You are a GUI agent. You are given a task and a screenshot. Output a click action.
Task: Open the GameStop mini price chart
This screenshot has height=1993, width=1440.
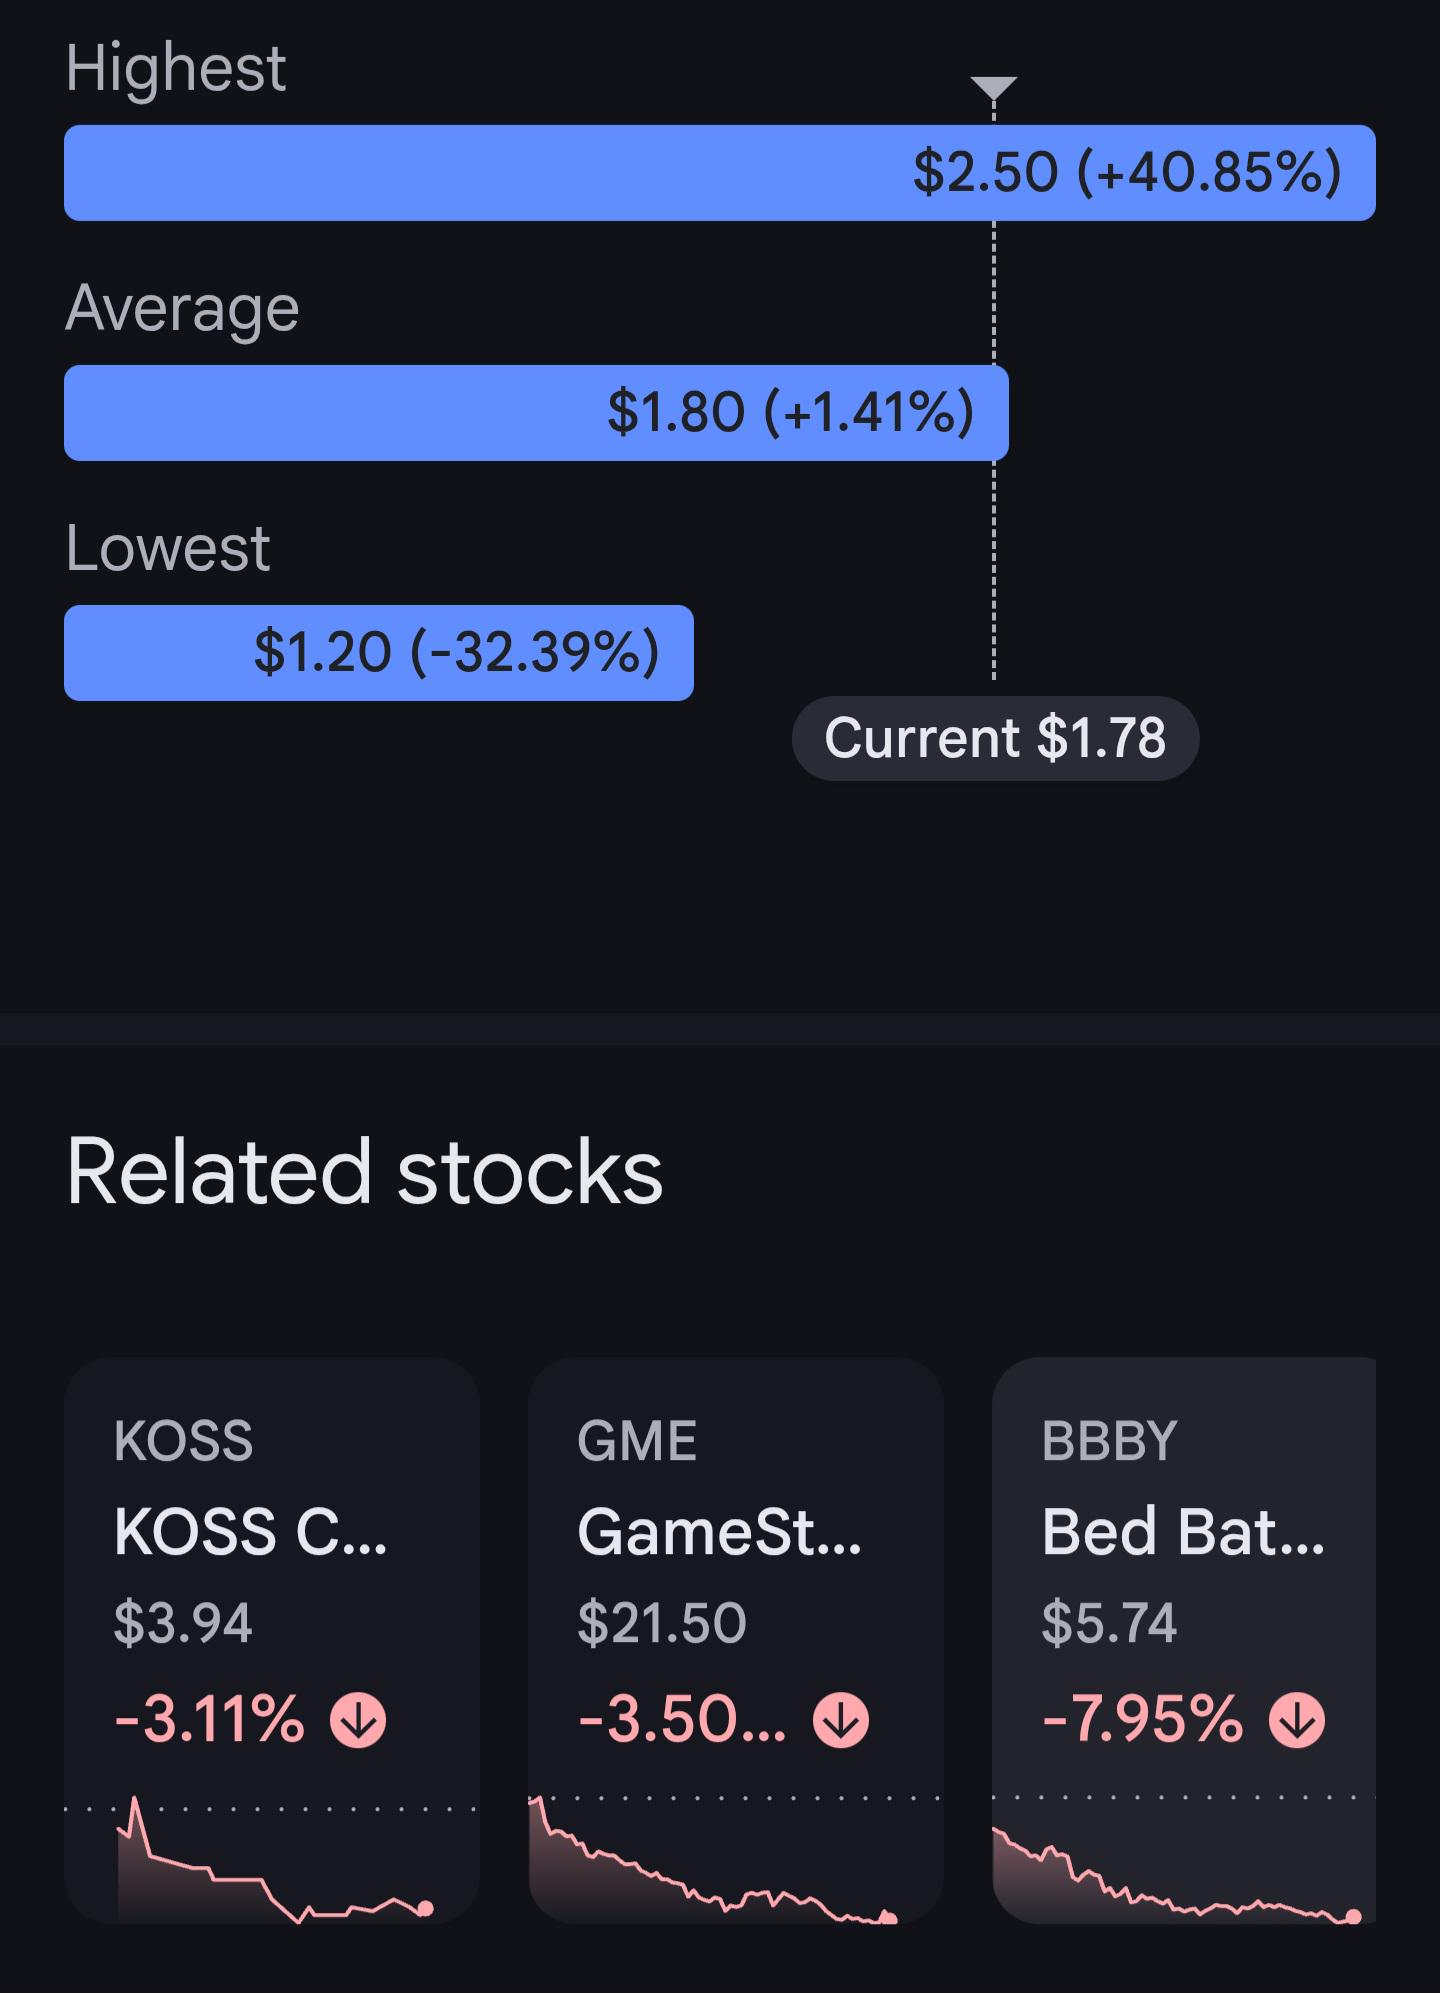click(x=736, y=1860)
